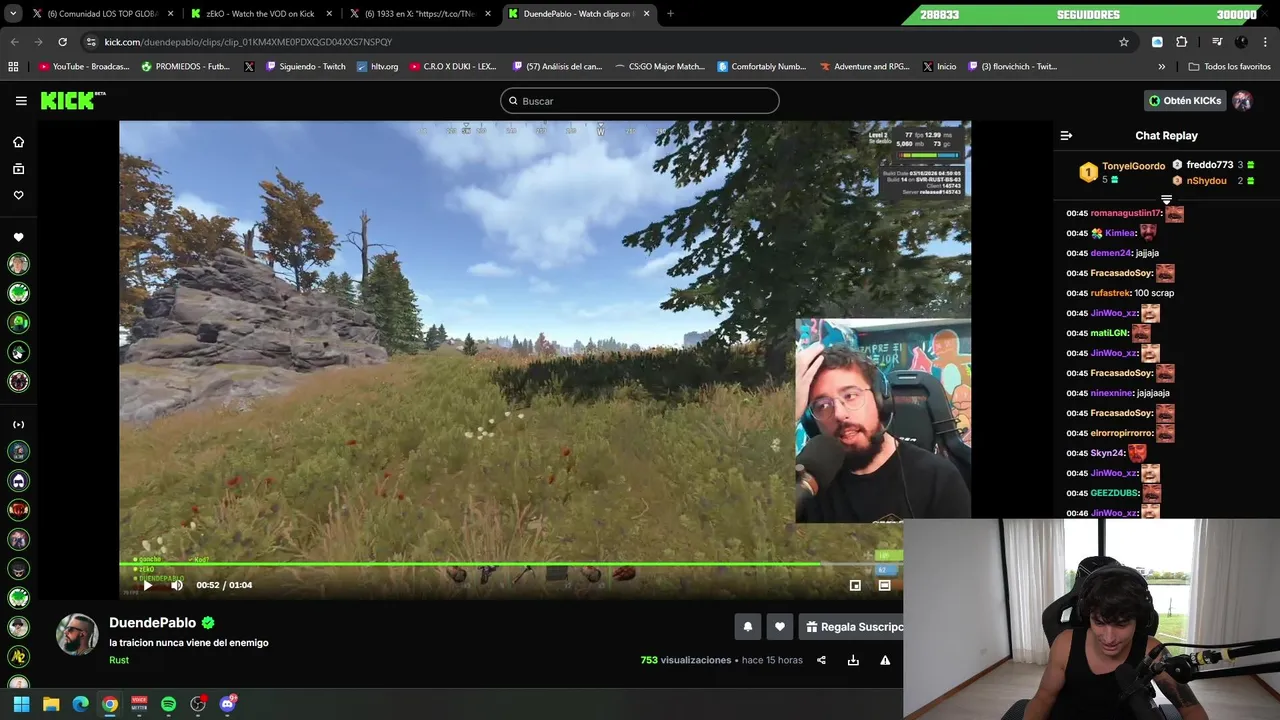Mute the clip volume
Screen dimensions: 1280x720
click(x=177, y=586)
